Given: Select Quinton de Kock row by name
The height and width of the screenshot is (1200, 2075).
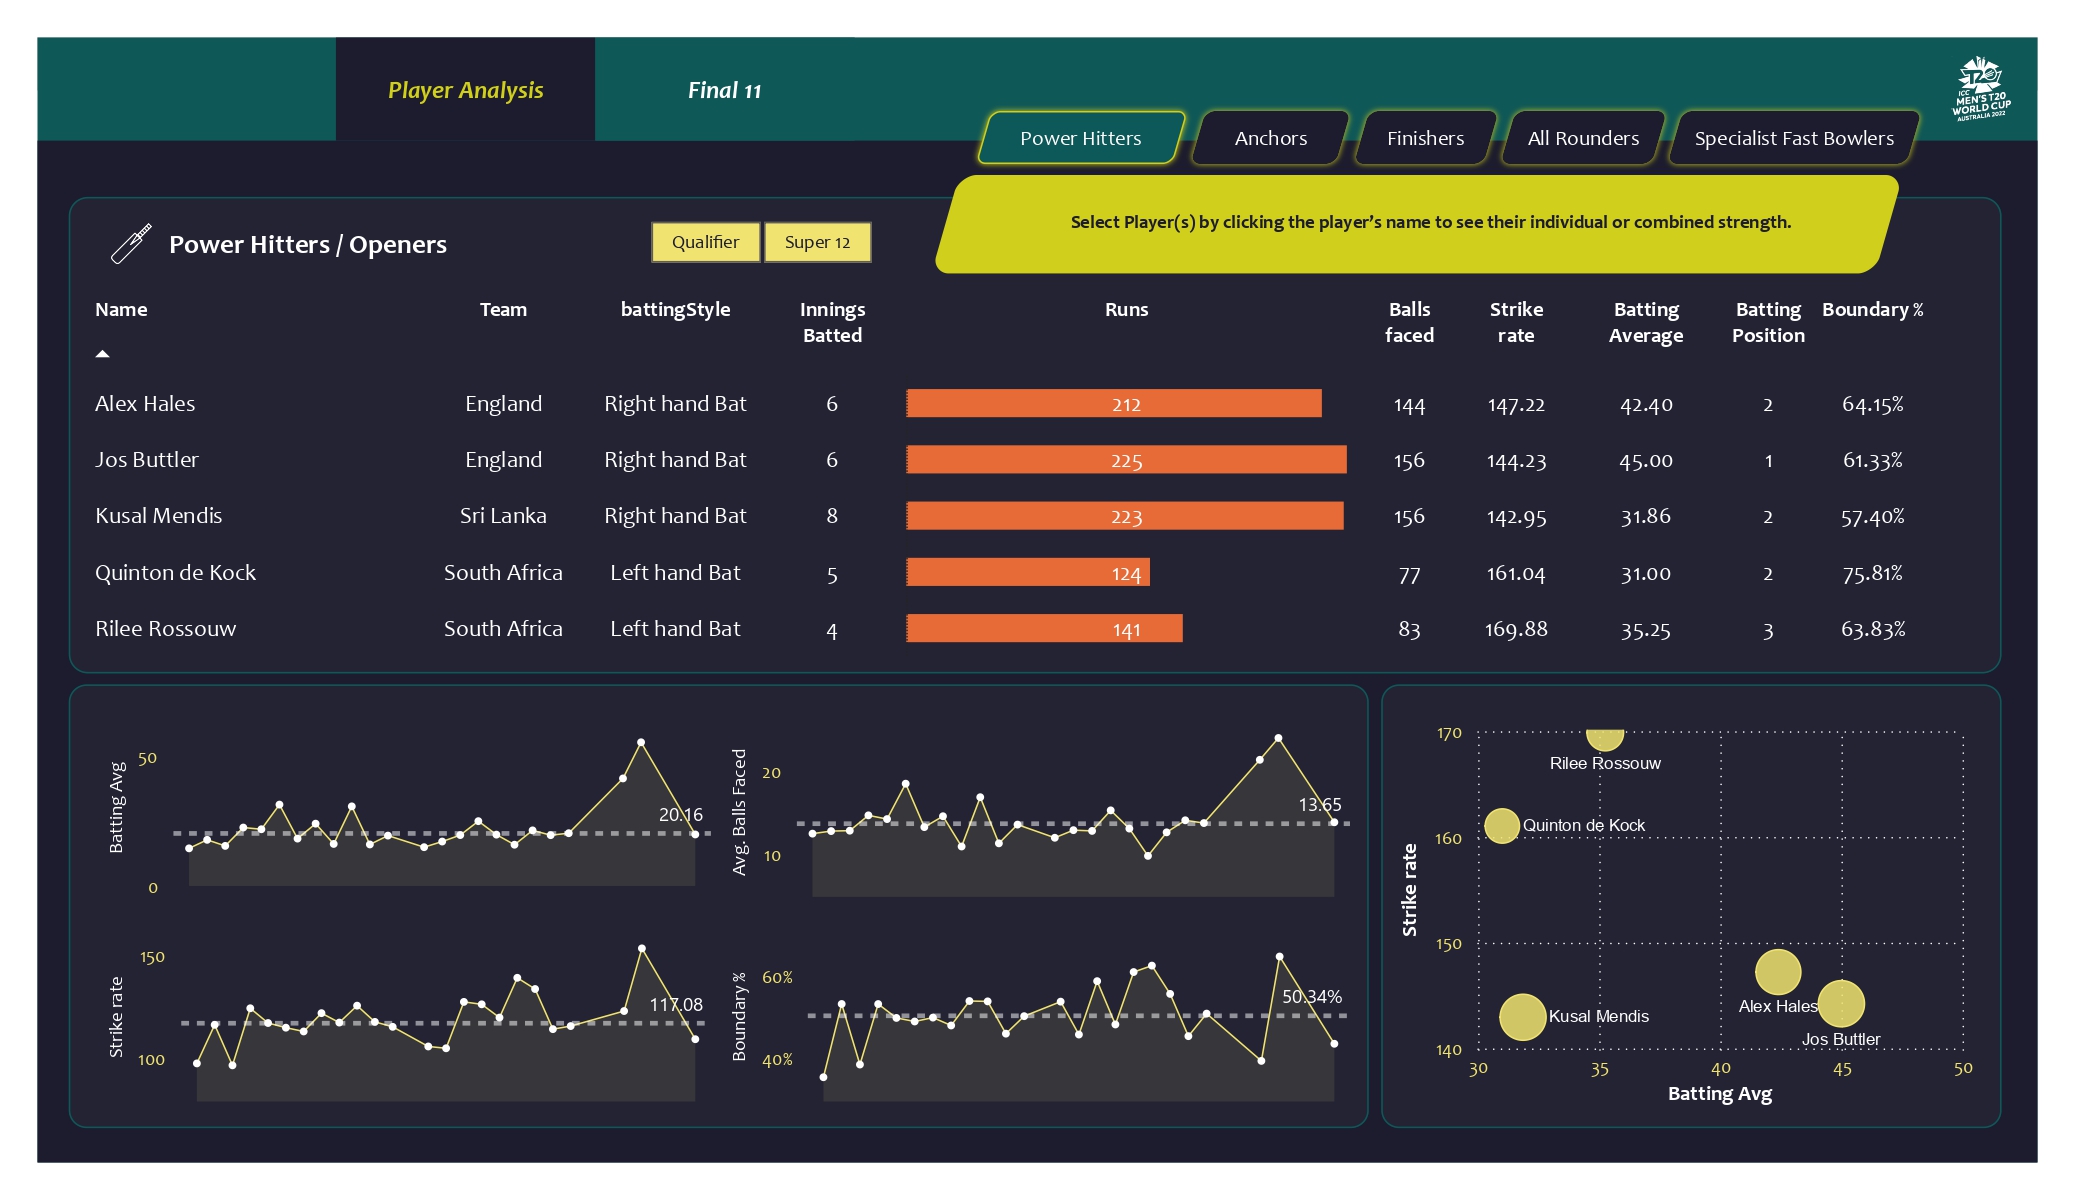Looking at the screenshot, I should tap(175, 573).
